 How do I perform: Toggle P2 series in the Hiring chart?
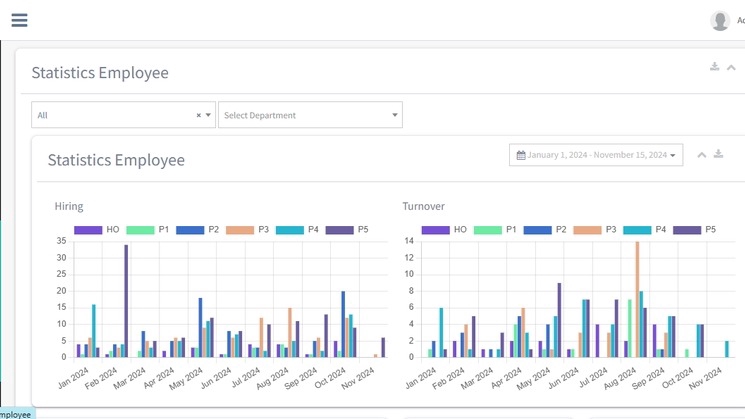[x=199, y=229]
